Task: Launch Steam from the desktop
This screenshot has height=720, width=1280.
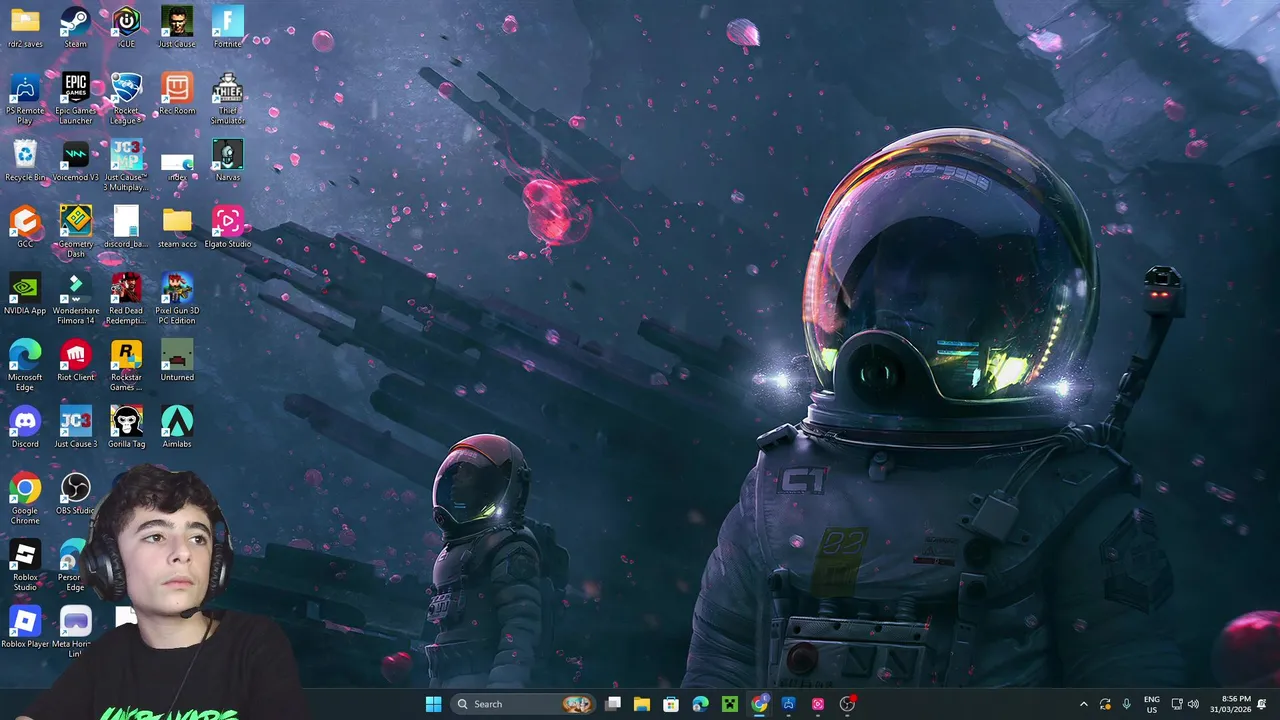Action: pyautogui.click(x=75, y=27)
